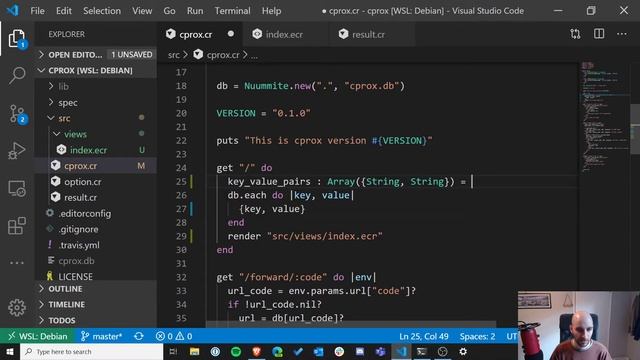
Task: Open Task View from the taskbar
Action: pyautogui.click(x=173, y=352)
